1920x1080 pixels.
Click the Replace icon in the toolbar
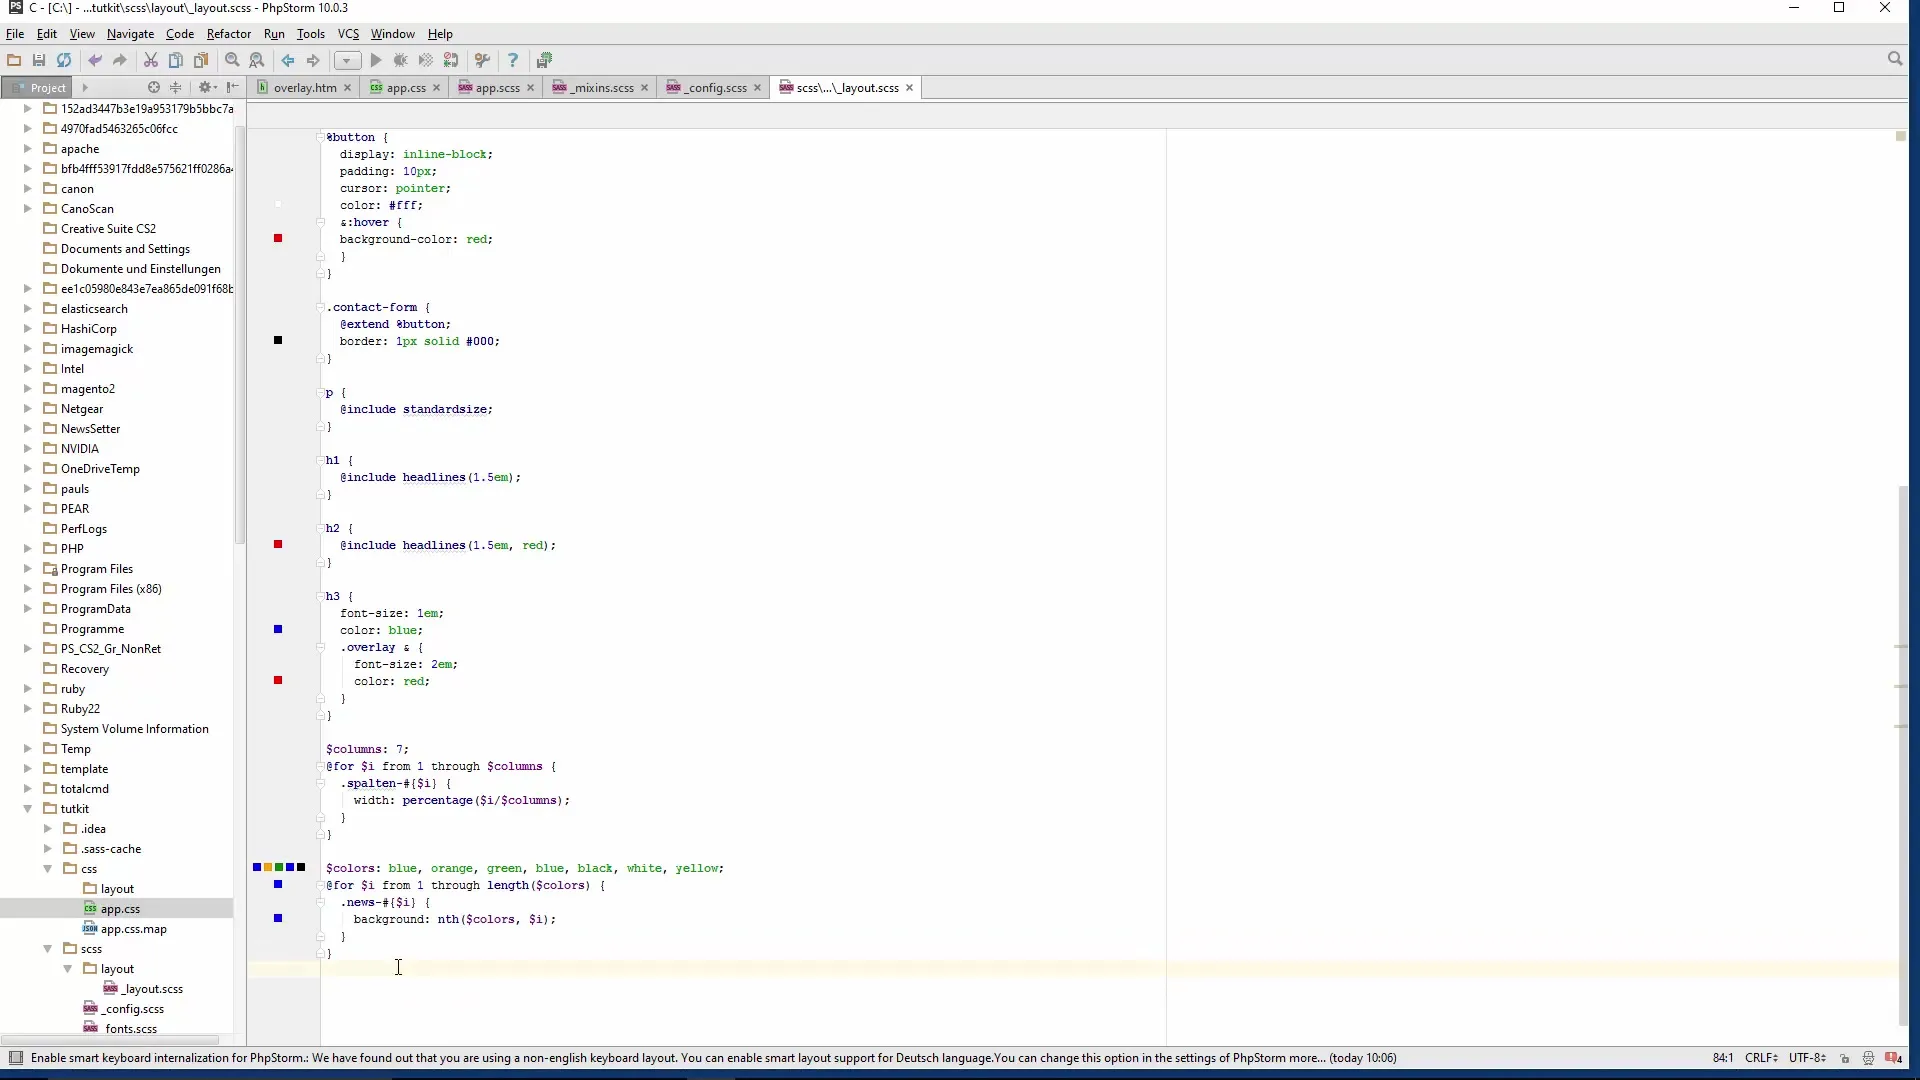click(x=257, y=60)
